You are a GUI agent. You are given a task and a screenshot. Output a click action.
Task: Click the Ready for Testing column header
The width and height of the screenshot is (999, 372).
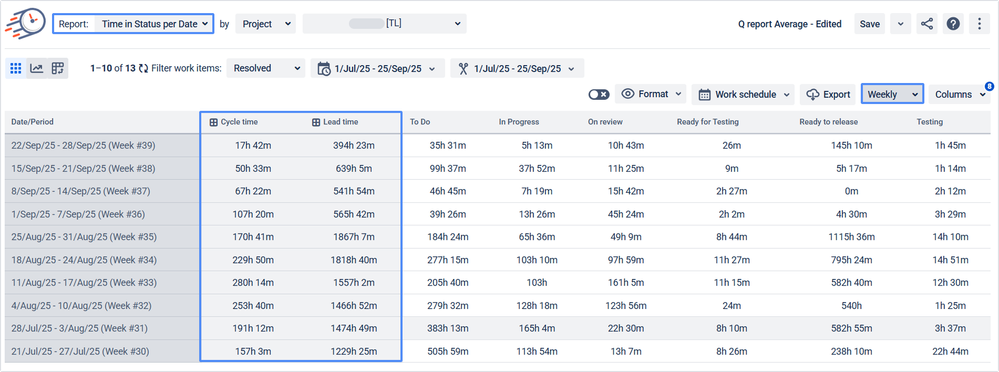pyautogui.click(x=707, y=122)
